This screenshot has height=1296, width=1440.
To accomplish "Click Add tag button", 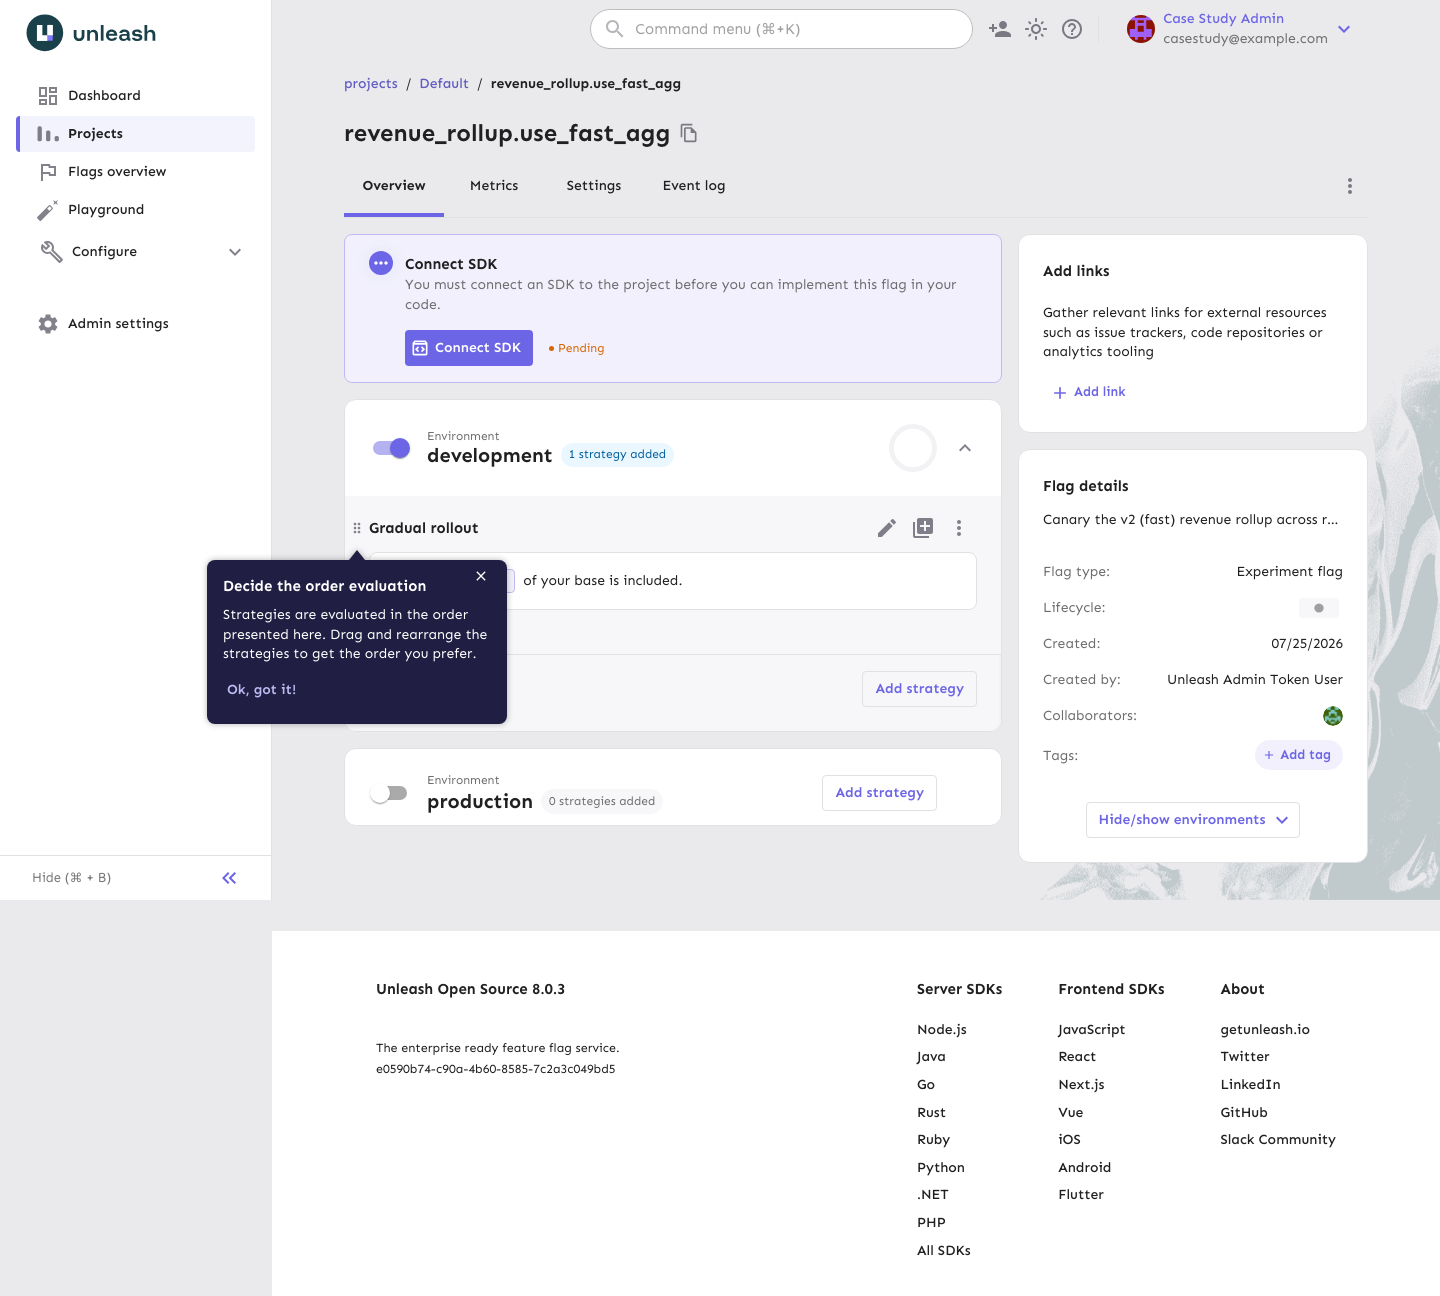I will [1298, 755].
